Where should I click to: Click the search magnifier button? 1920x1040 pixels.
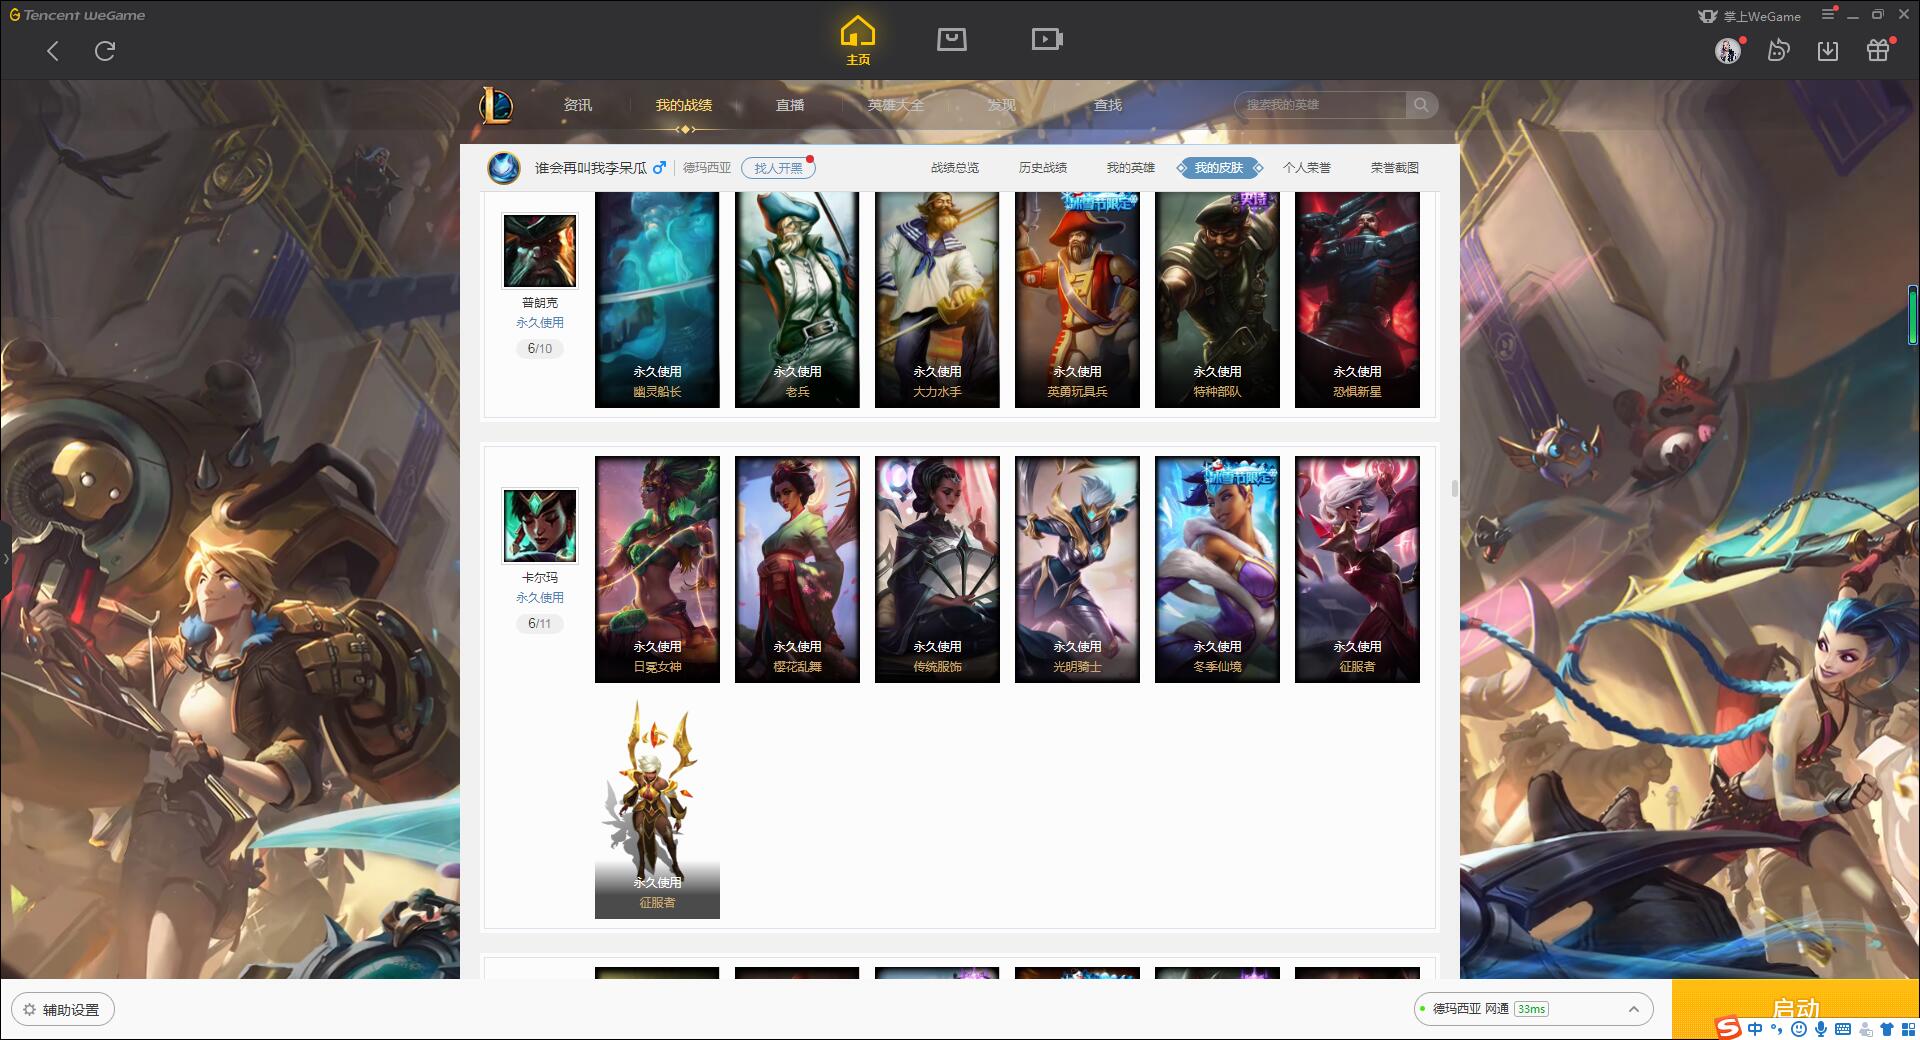pyautogui.click(x=1420, y=105)
